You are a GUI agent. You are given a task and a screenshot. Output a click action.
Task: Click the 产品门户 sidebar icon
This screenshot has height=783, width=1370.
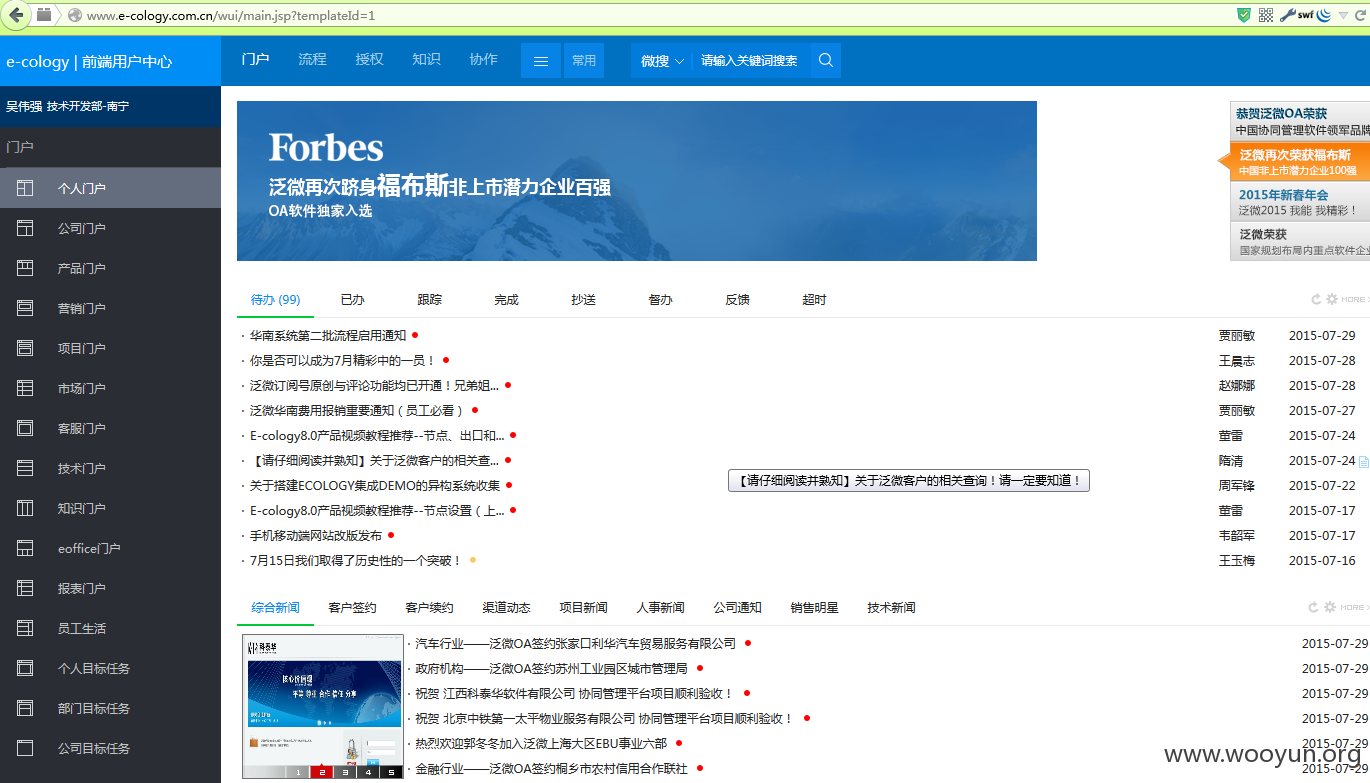point(25,268)
